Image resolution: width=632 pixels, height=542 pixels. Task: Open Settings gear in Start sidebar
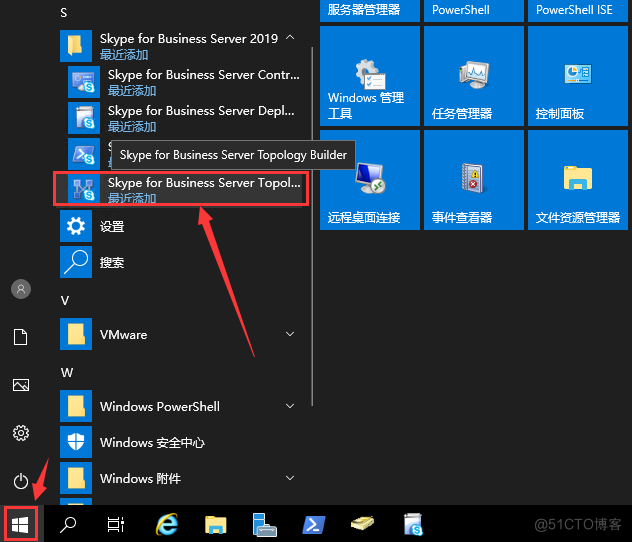click(x=21, y=433)
